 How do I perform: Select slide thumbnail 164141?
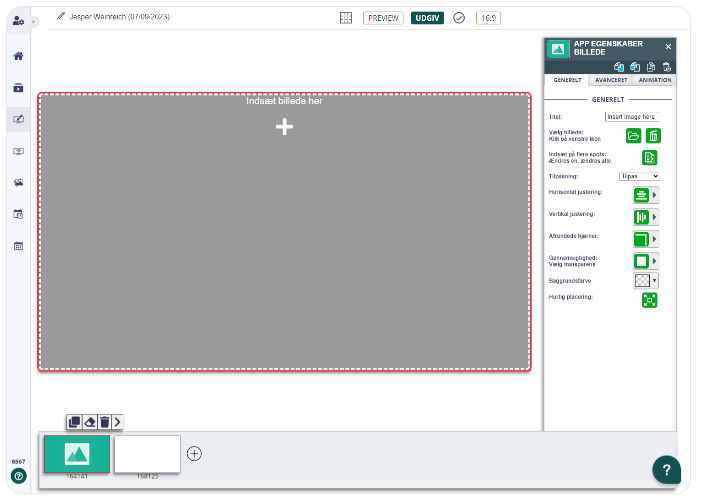pyautogui.click(x=77, y=454)
